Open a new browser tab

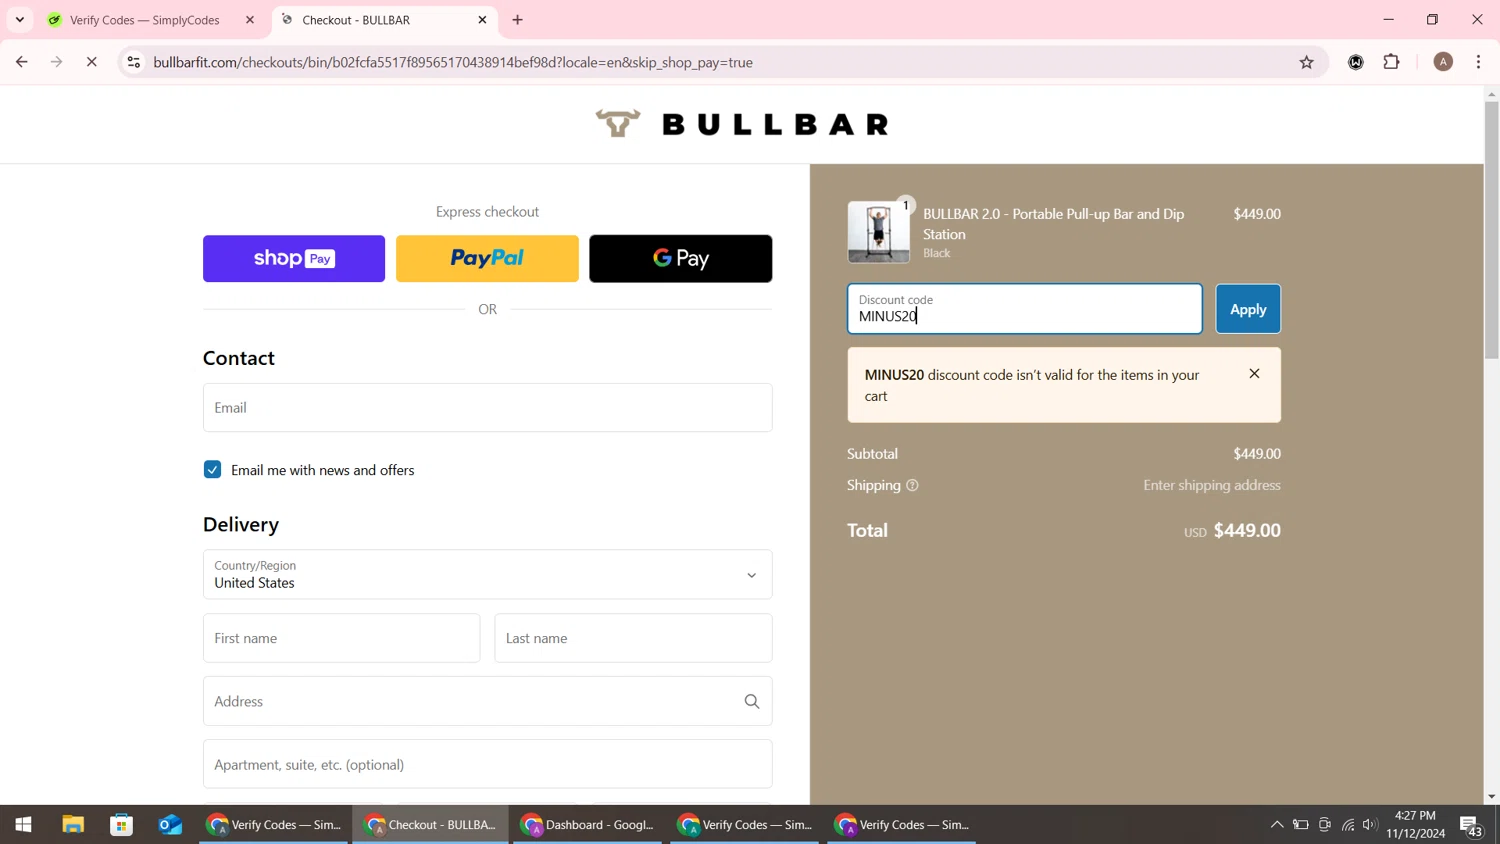tap(517, 20)
